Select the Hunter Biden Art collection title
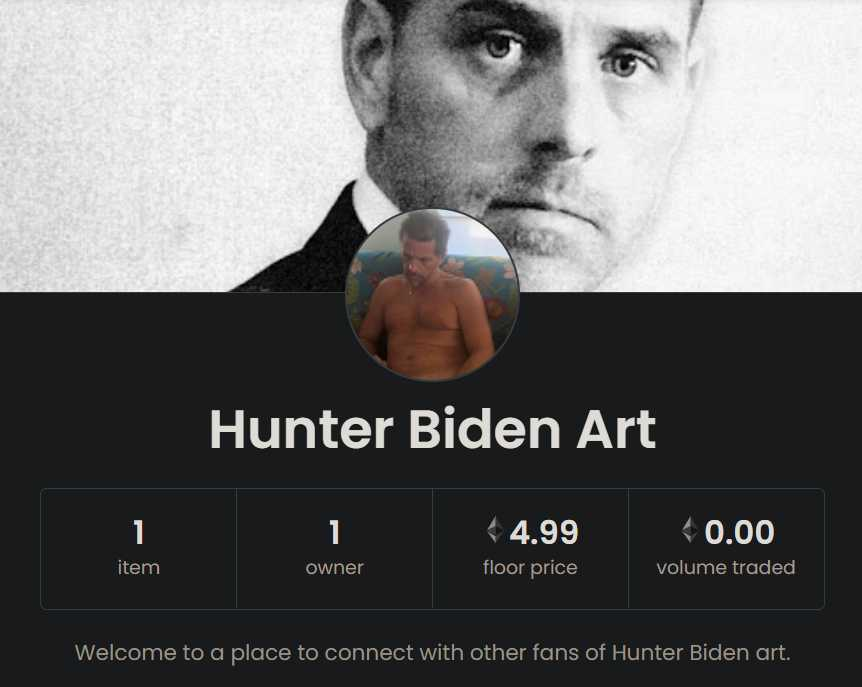The height and width of the screenshot is (687, 862). pos(433,429)
